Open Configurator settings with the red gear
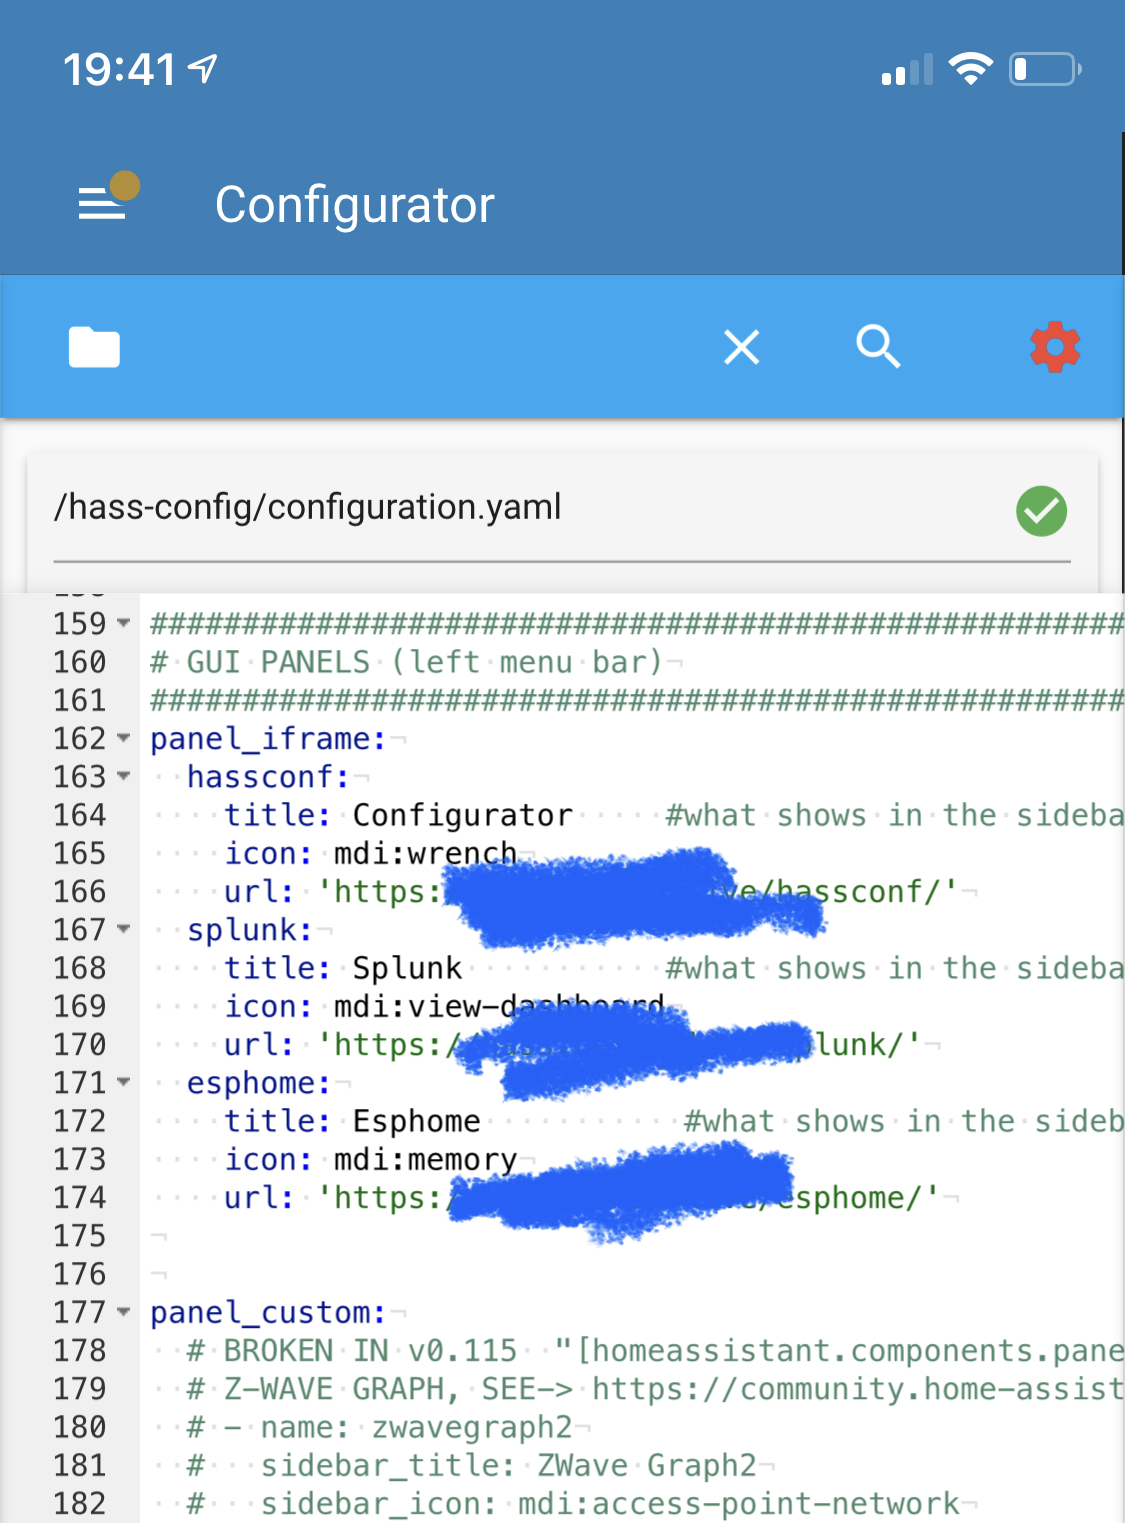 tap(1056, 347)
